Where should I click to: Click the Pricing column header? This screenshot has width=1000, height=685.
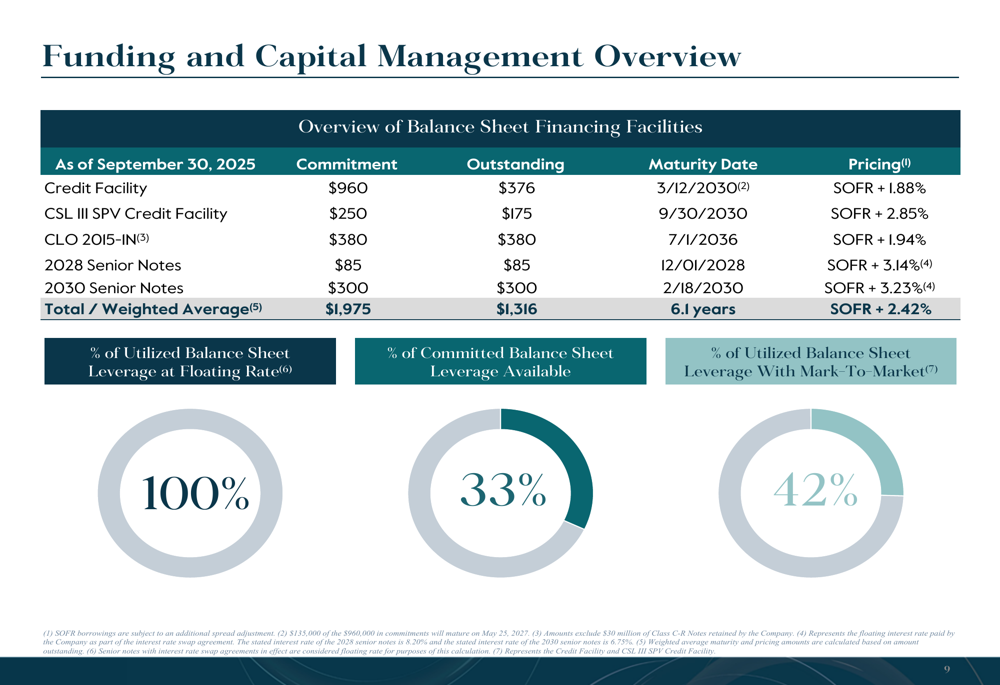tap(879, 163)
